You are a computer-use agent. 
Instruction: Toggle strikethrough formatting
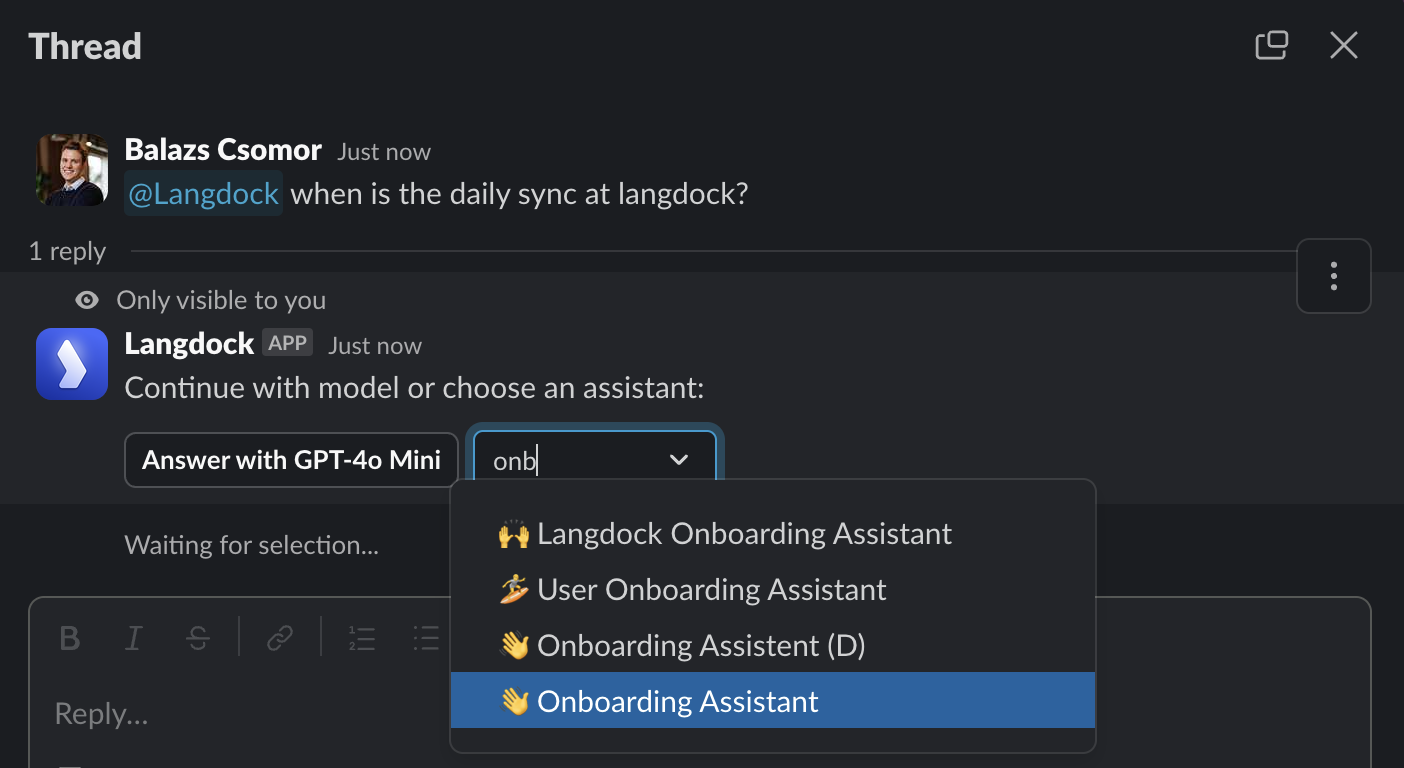coord(198,638)
